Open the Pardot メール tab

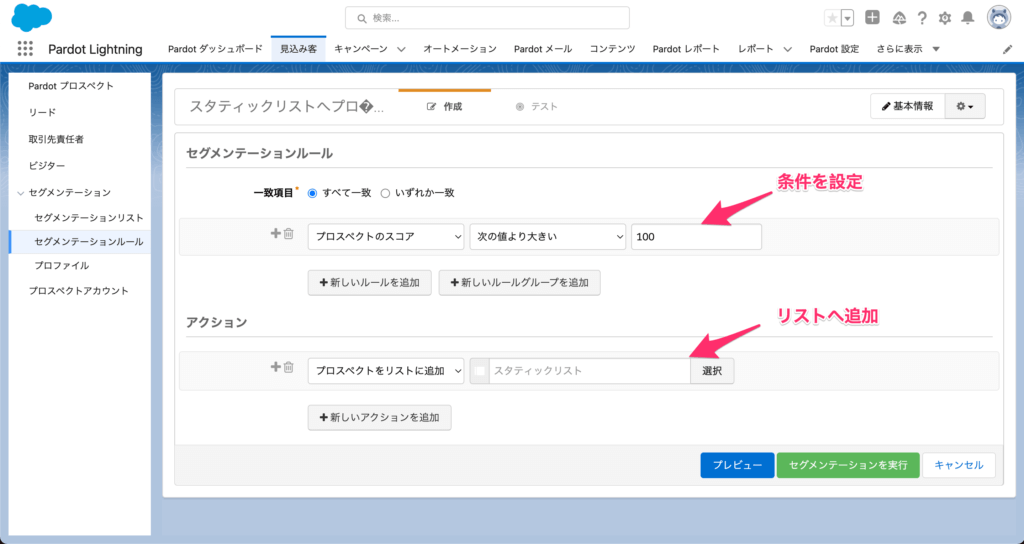click(543, 49)
